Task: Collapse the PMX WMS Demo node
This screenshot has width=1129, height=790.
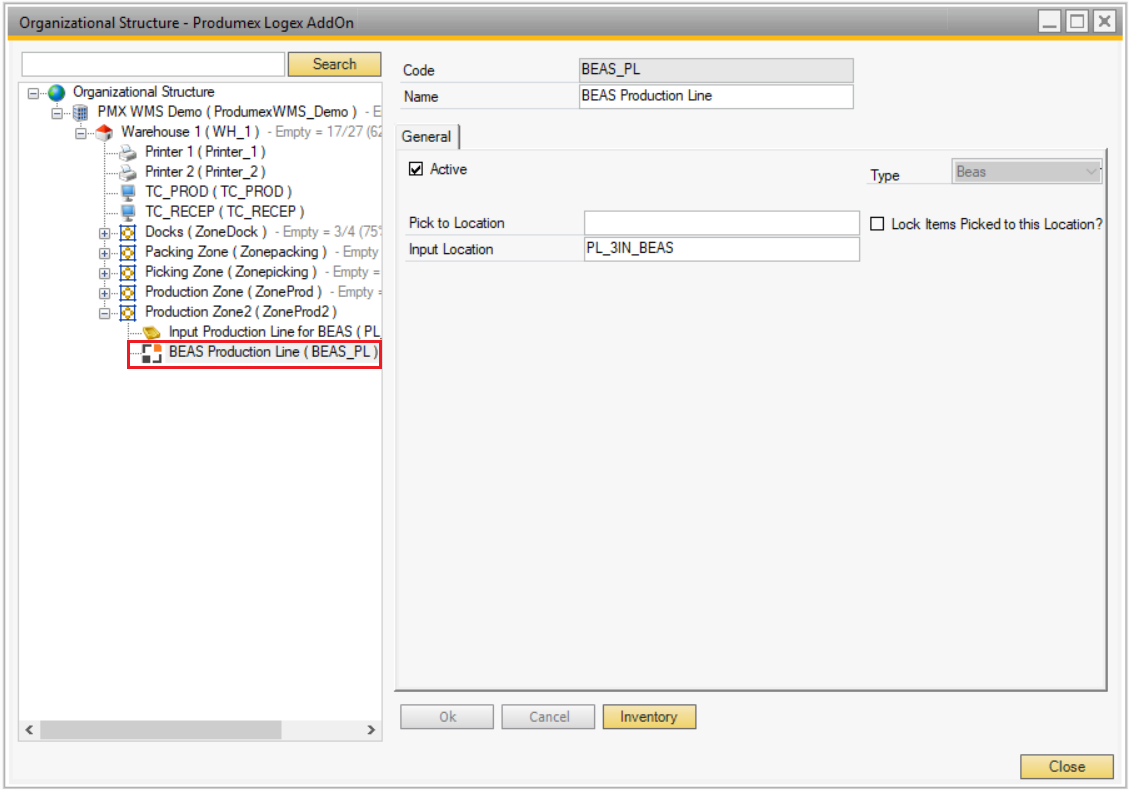Action: pyautogui.click(x=57, y=113)
